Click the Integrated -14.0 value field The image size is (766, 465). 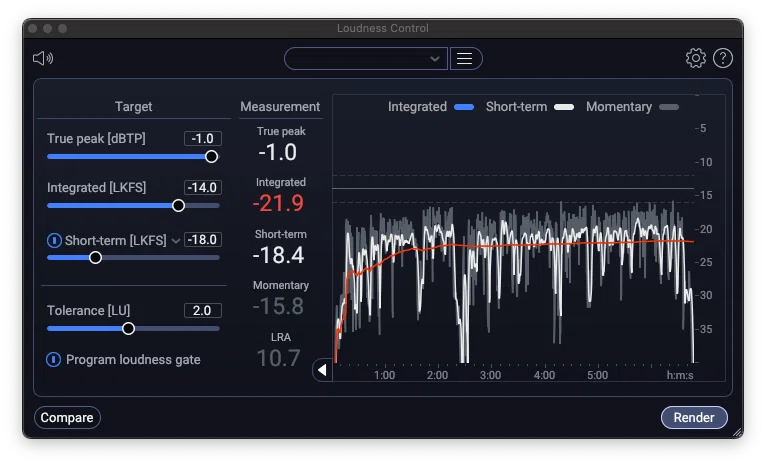coord(203,188)
